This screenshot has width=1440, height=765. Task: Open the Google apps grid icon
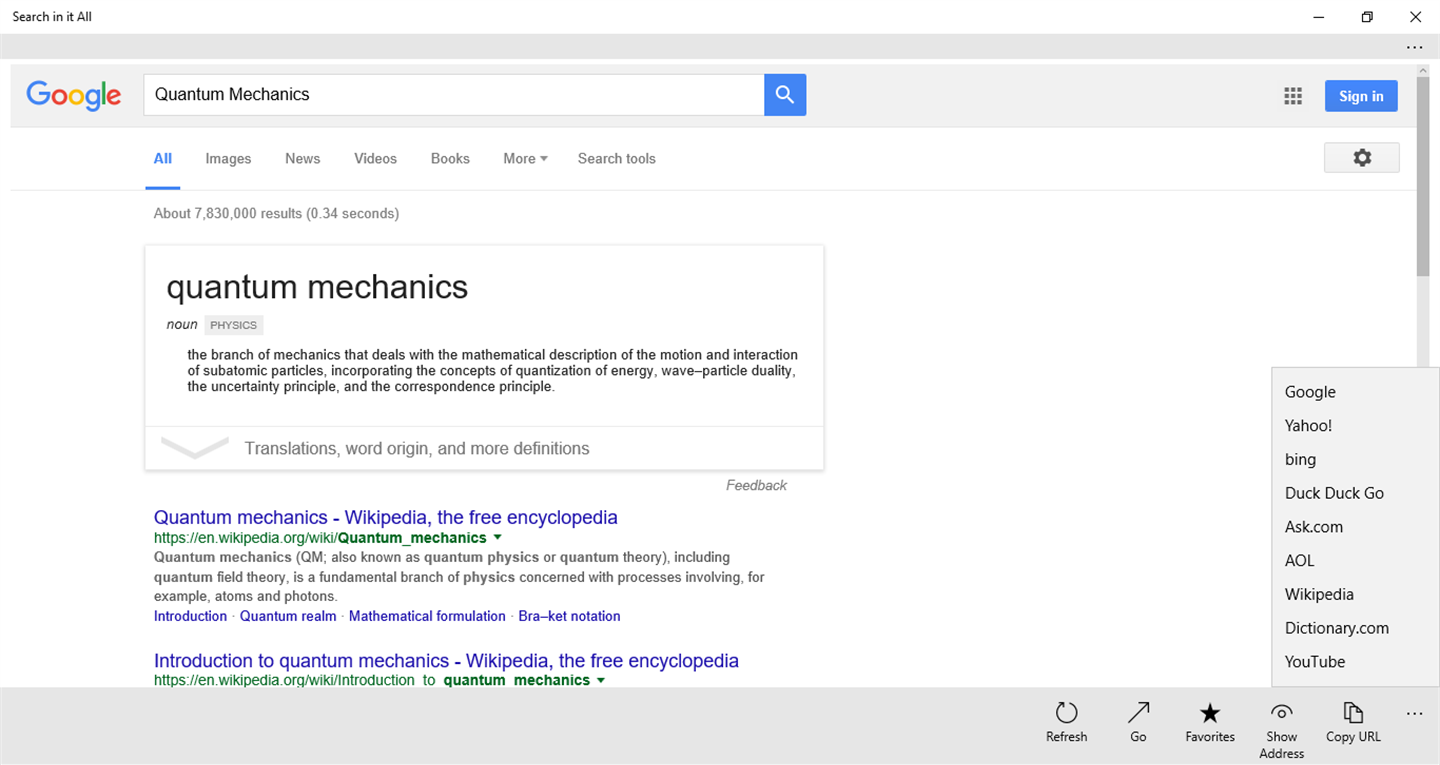tap(1293, 96)
